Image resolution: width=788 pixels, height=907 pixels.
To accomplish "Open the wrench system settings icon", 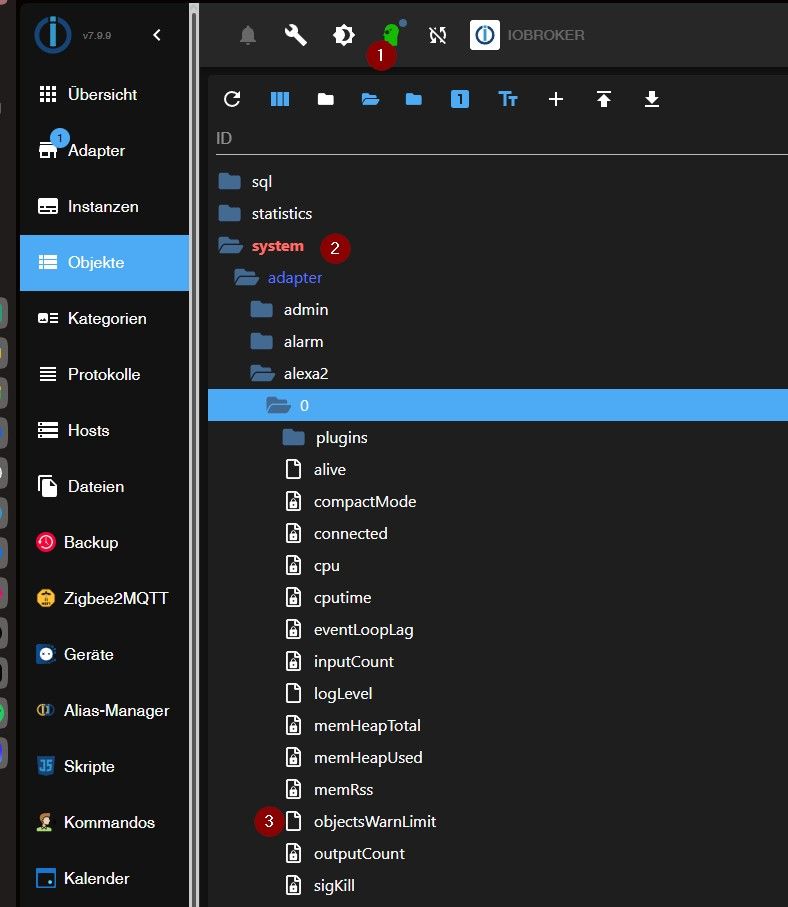I will click(296, 35).
